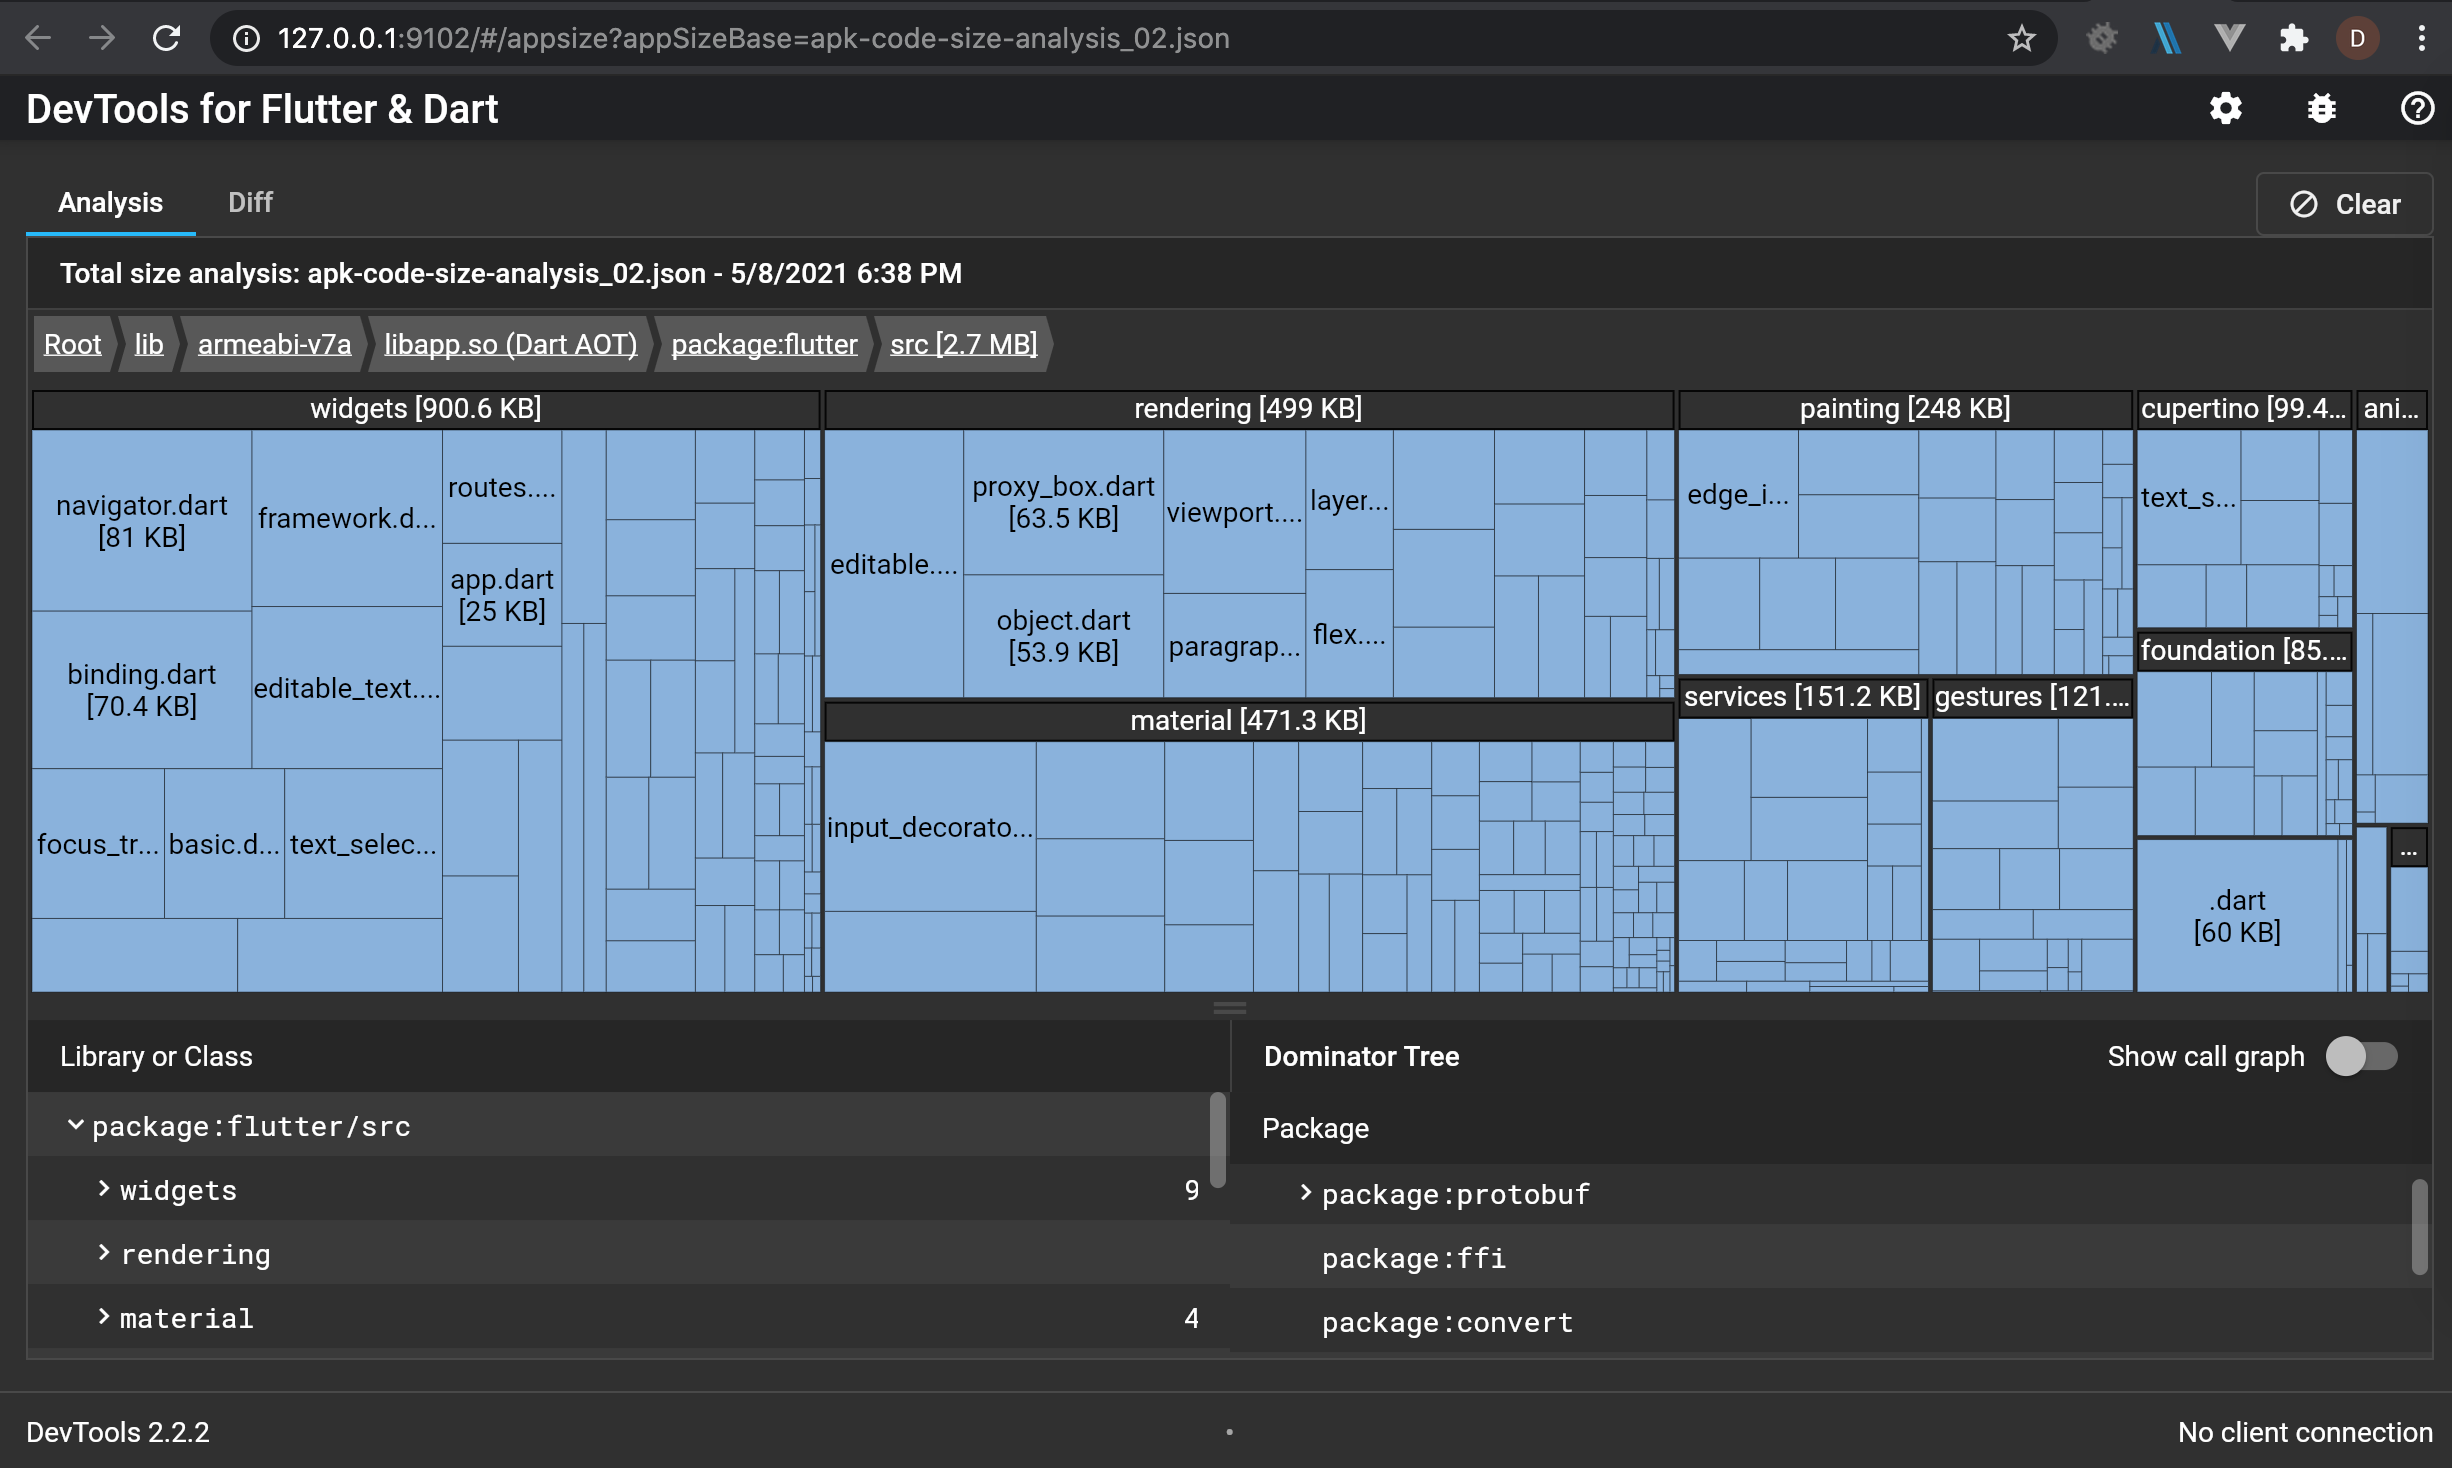Click browser forward arrow
This screenshot has height=1468, width=2452.
pyautogui.click(x=102, y=38)
